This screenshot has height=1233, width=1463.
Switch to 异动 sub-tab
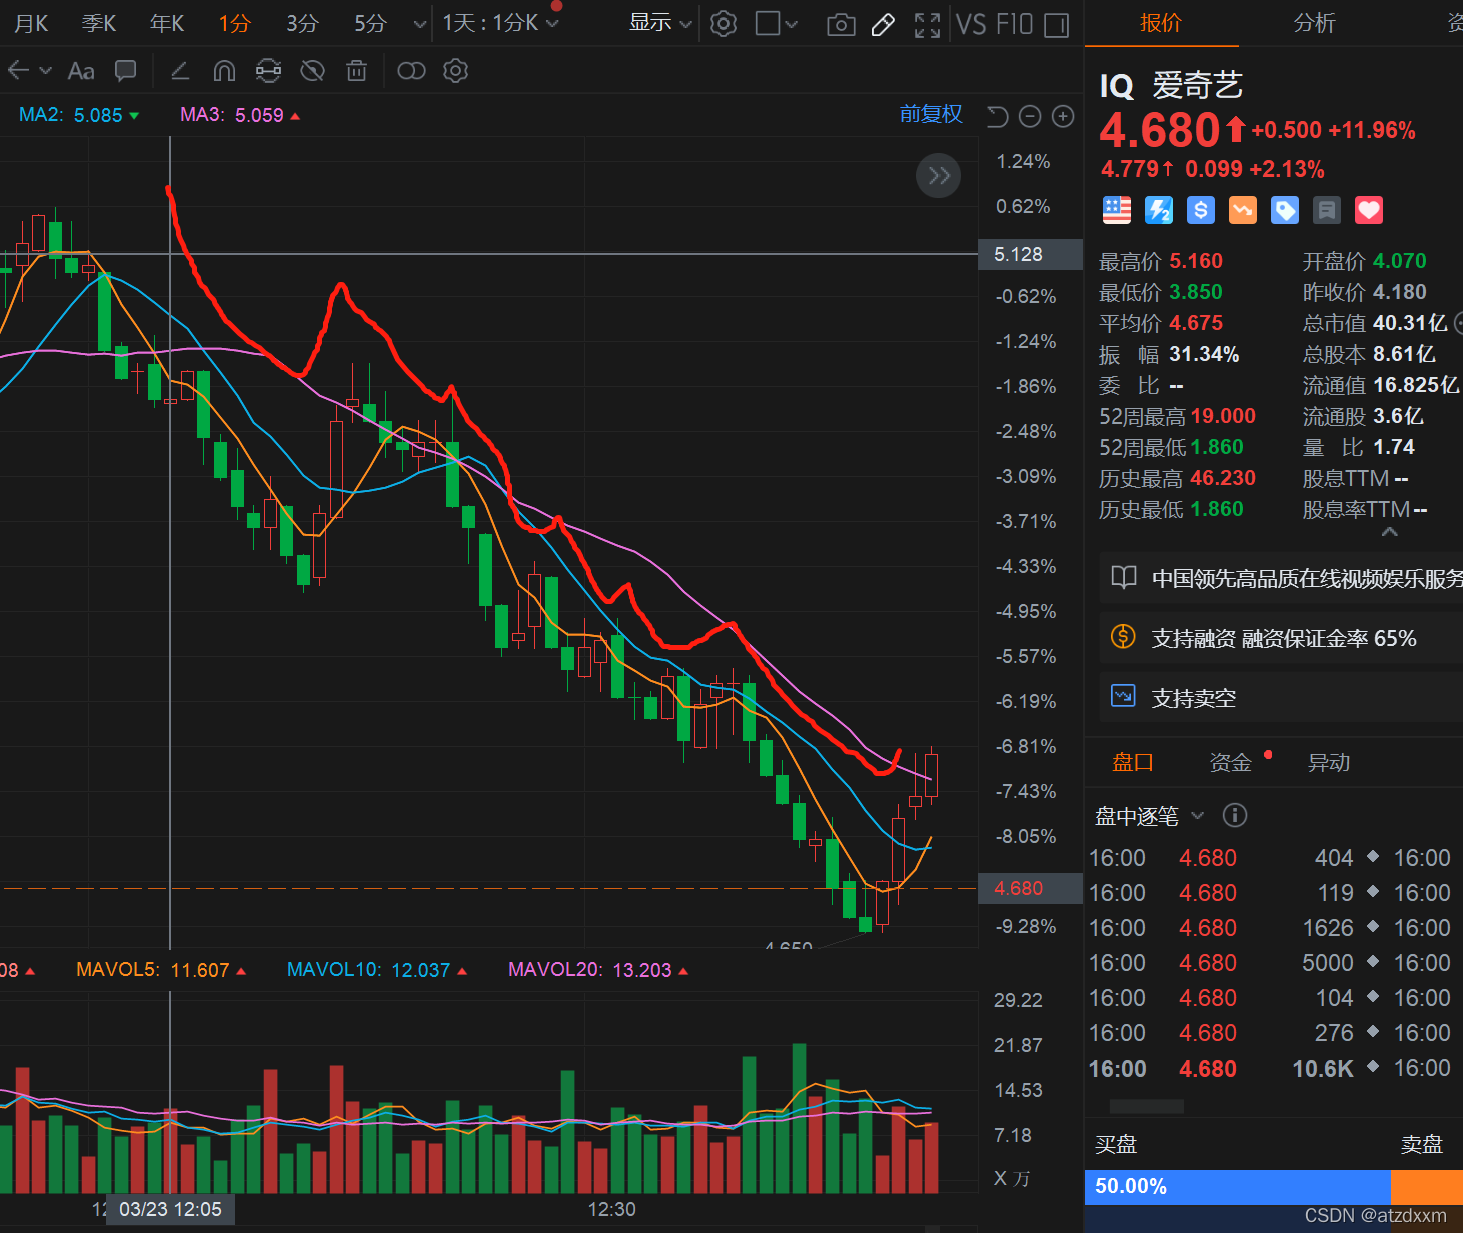1329,762
